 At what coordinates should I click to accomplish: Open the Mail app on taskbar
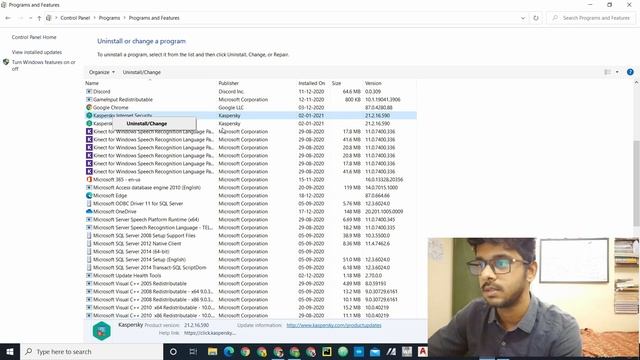(x=375, y=351)
